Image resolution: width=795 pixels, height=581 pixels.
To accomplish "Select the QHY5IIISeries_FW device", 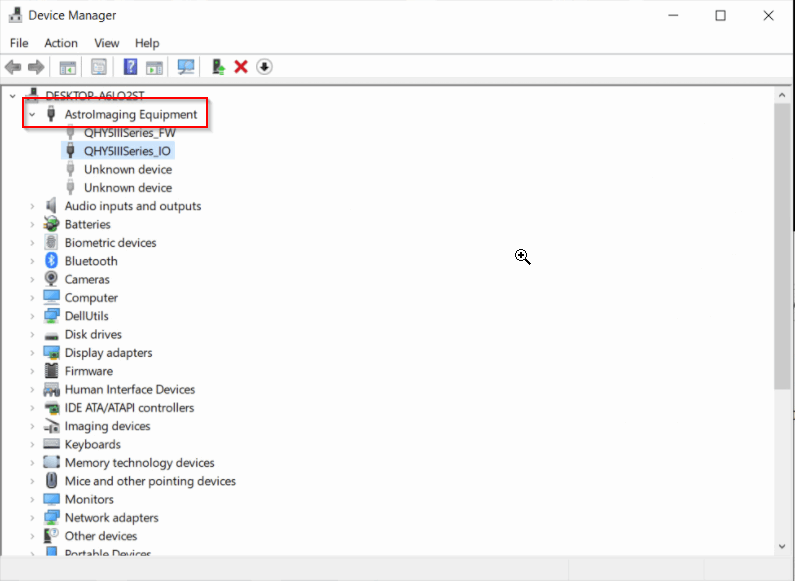I will (x=130, y=133).
